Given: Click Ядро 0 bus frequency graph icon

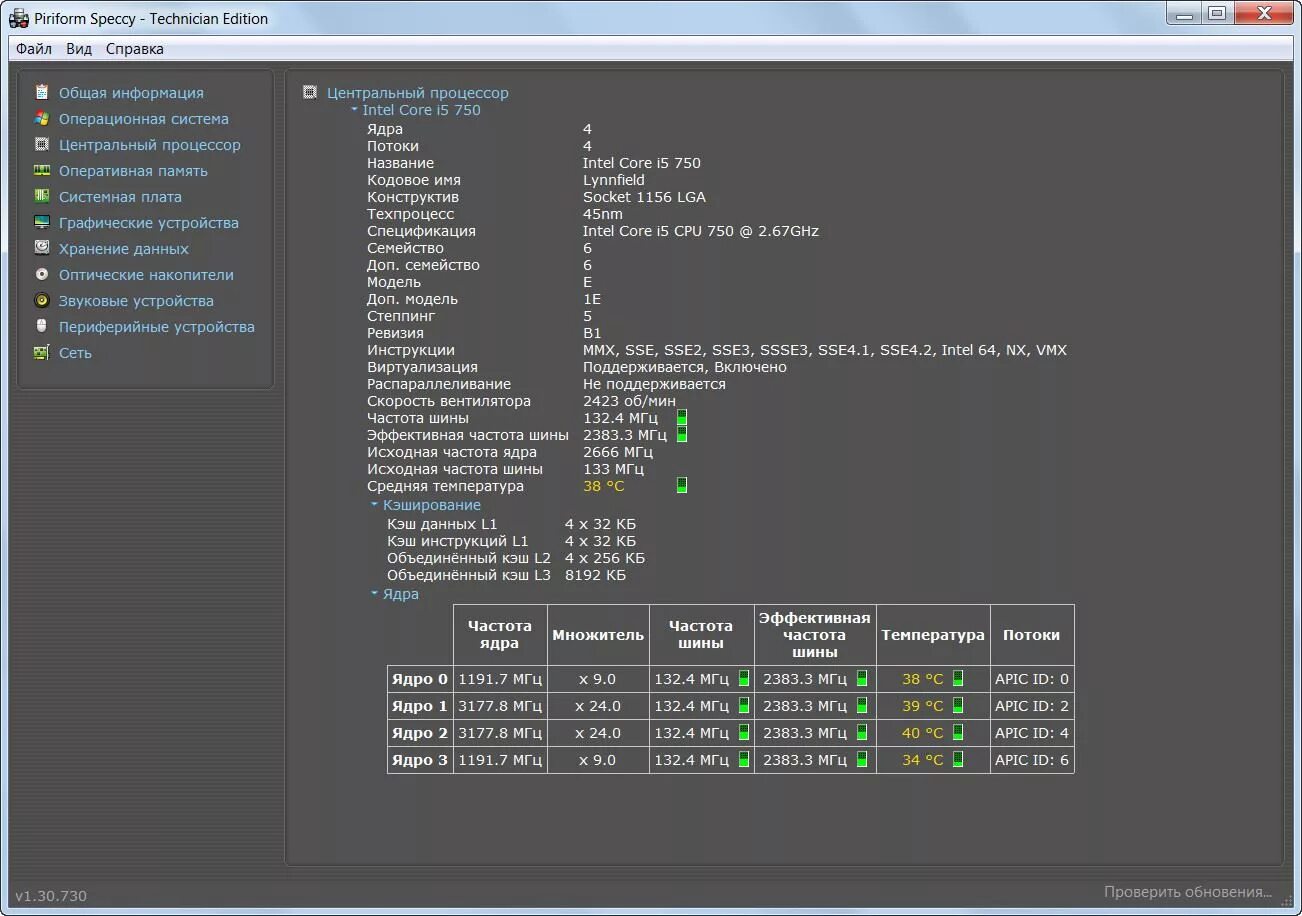Looking at the screenshot, I should pyautogui.click(x=744, y=678).
